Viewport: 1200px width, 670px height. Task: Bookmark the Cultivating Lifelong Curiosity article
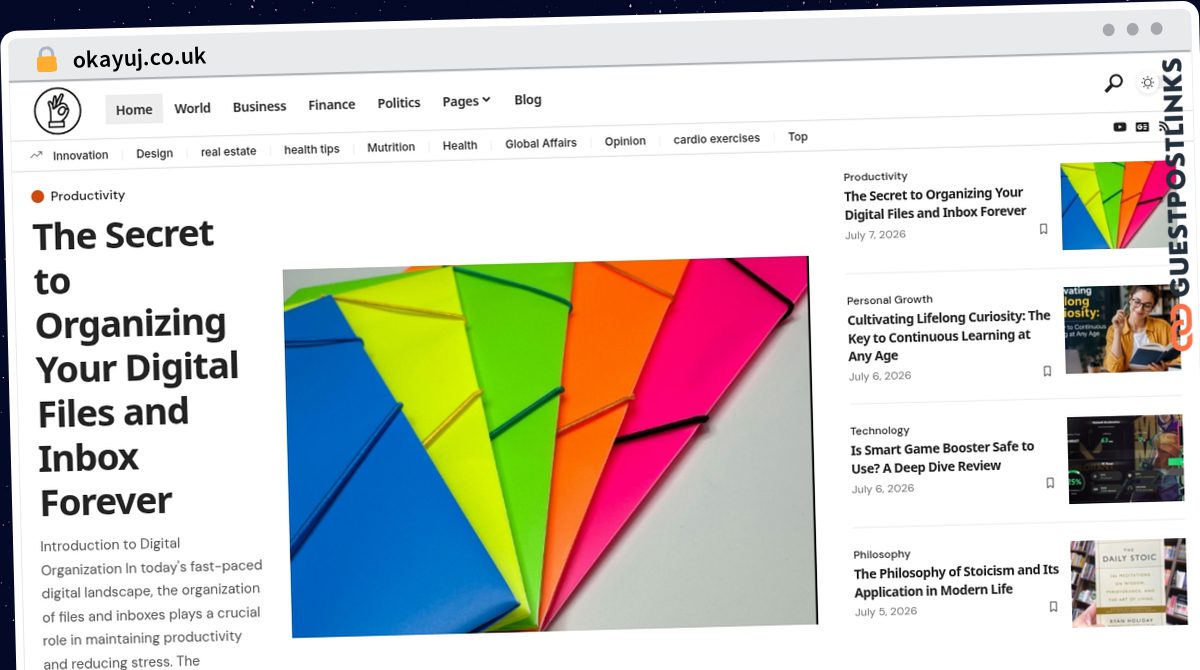point(1047,371)
